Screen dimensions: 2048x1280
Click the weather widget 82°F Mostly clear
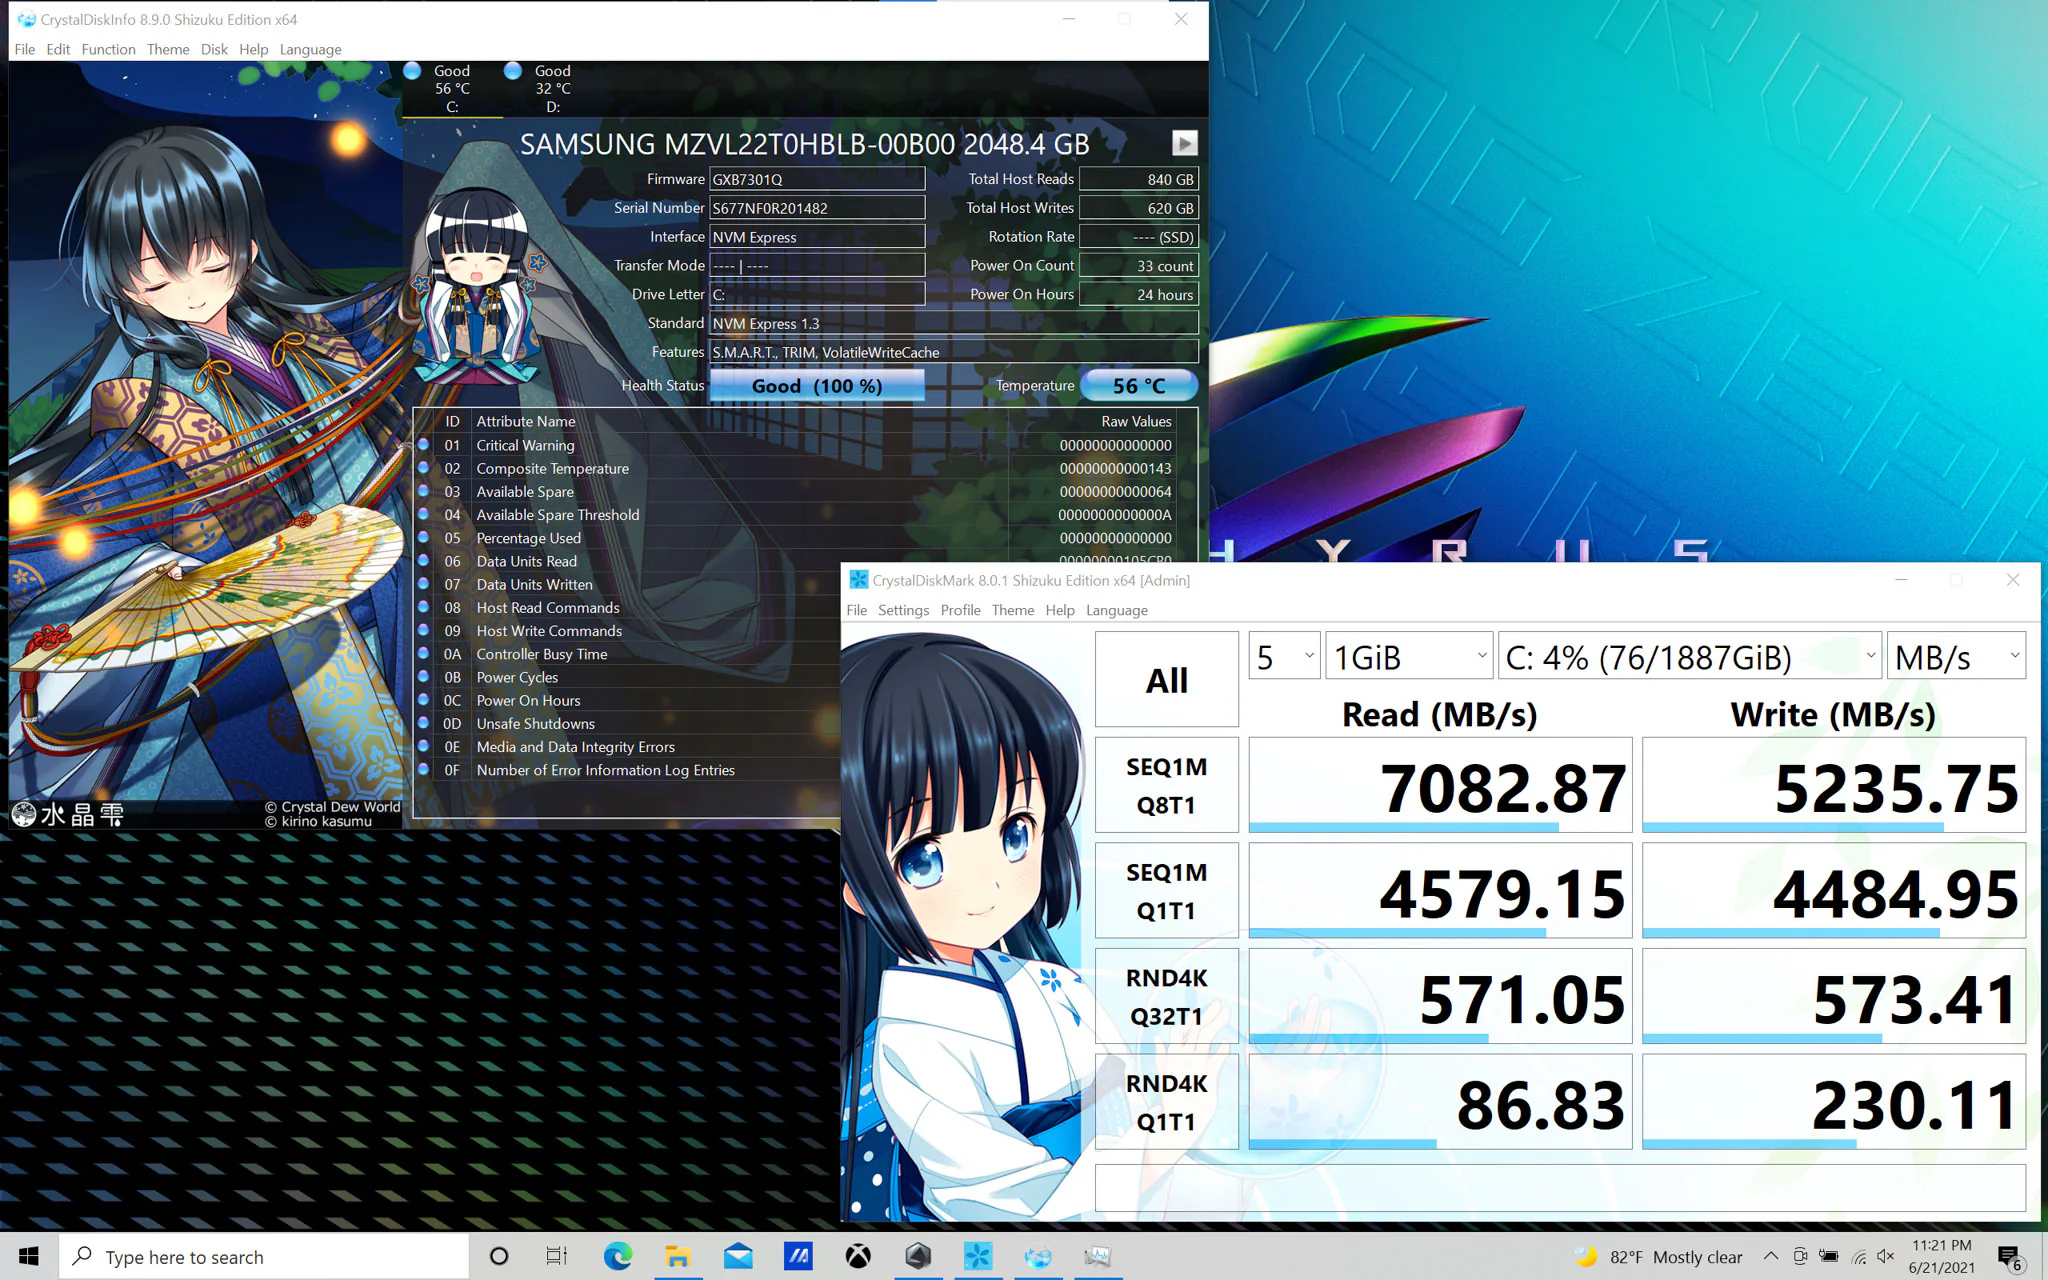[1658, 1257]
